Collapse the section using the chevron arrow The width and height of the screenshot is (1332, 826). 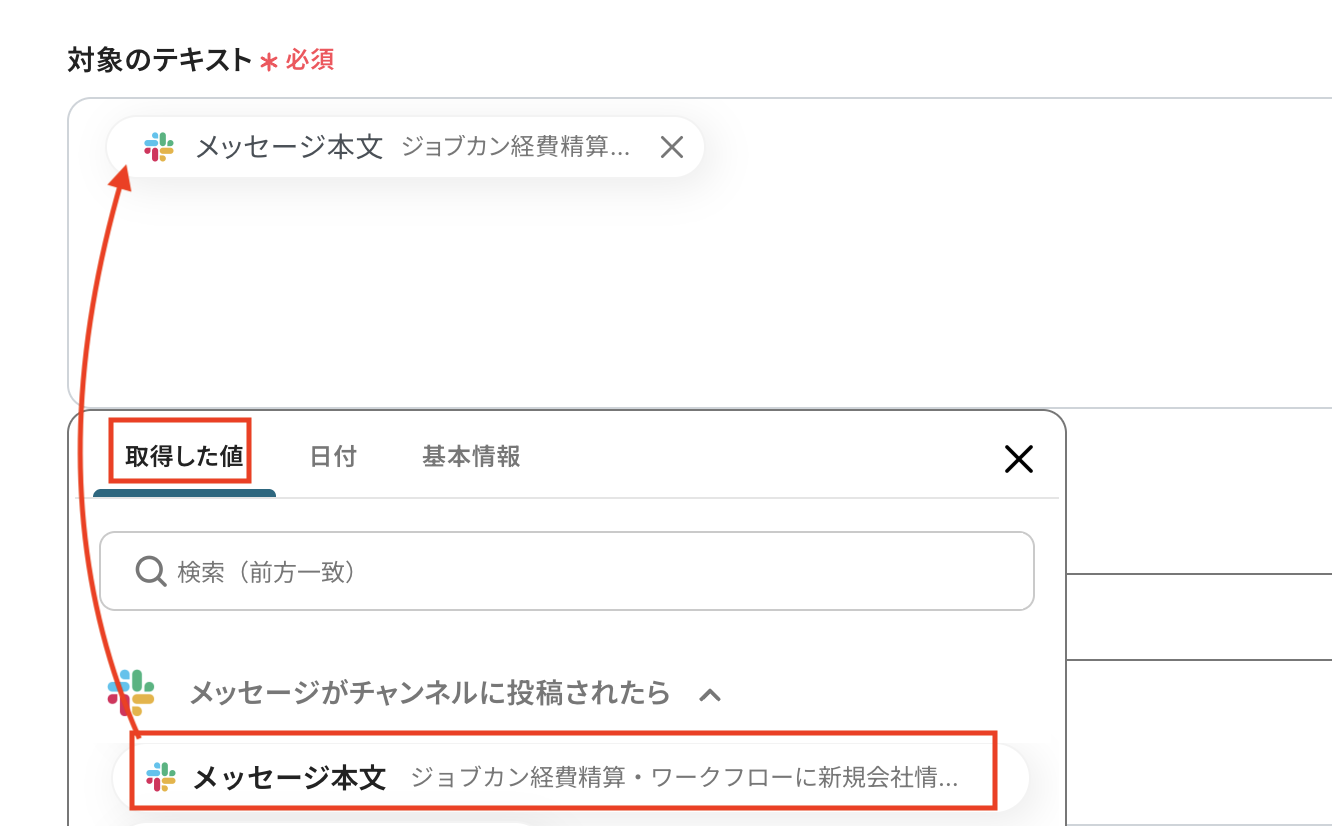(710, 694)
